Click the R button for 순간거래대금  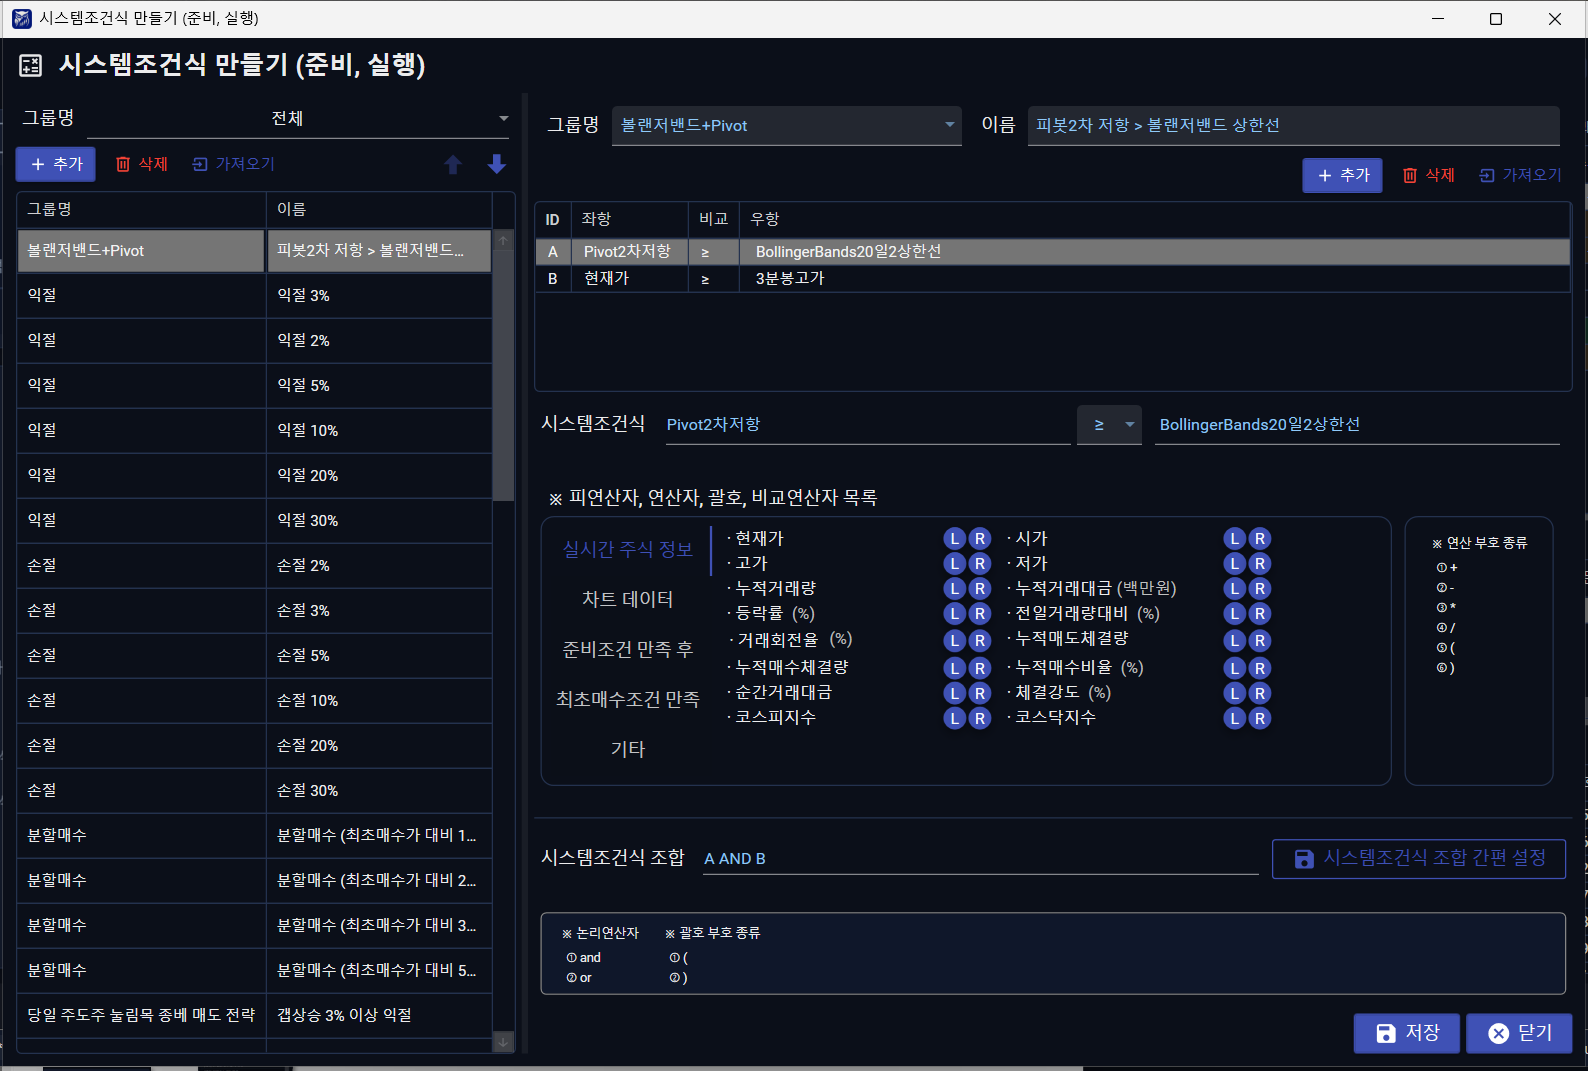pyautogui.click(x=980, y=693)
